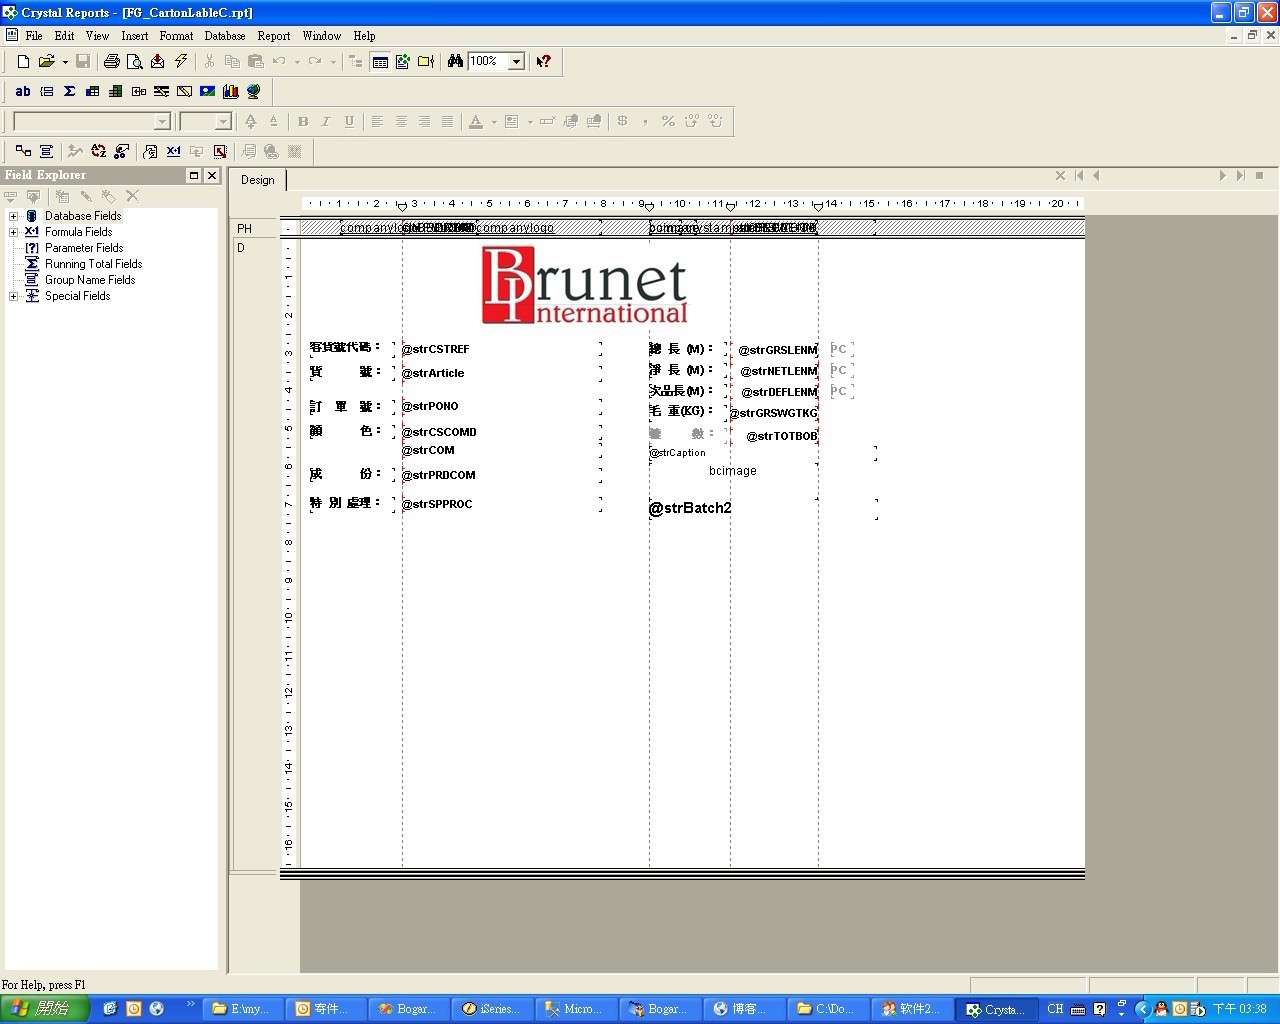Select the @strCSTREF field

[x=501, y=349]
